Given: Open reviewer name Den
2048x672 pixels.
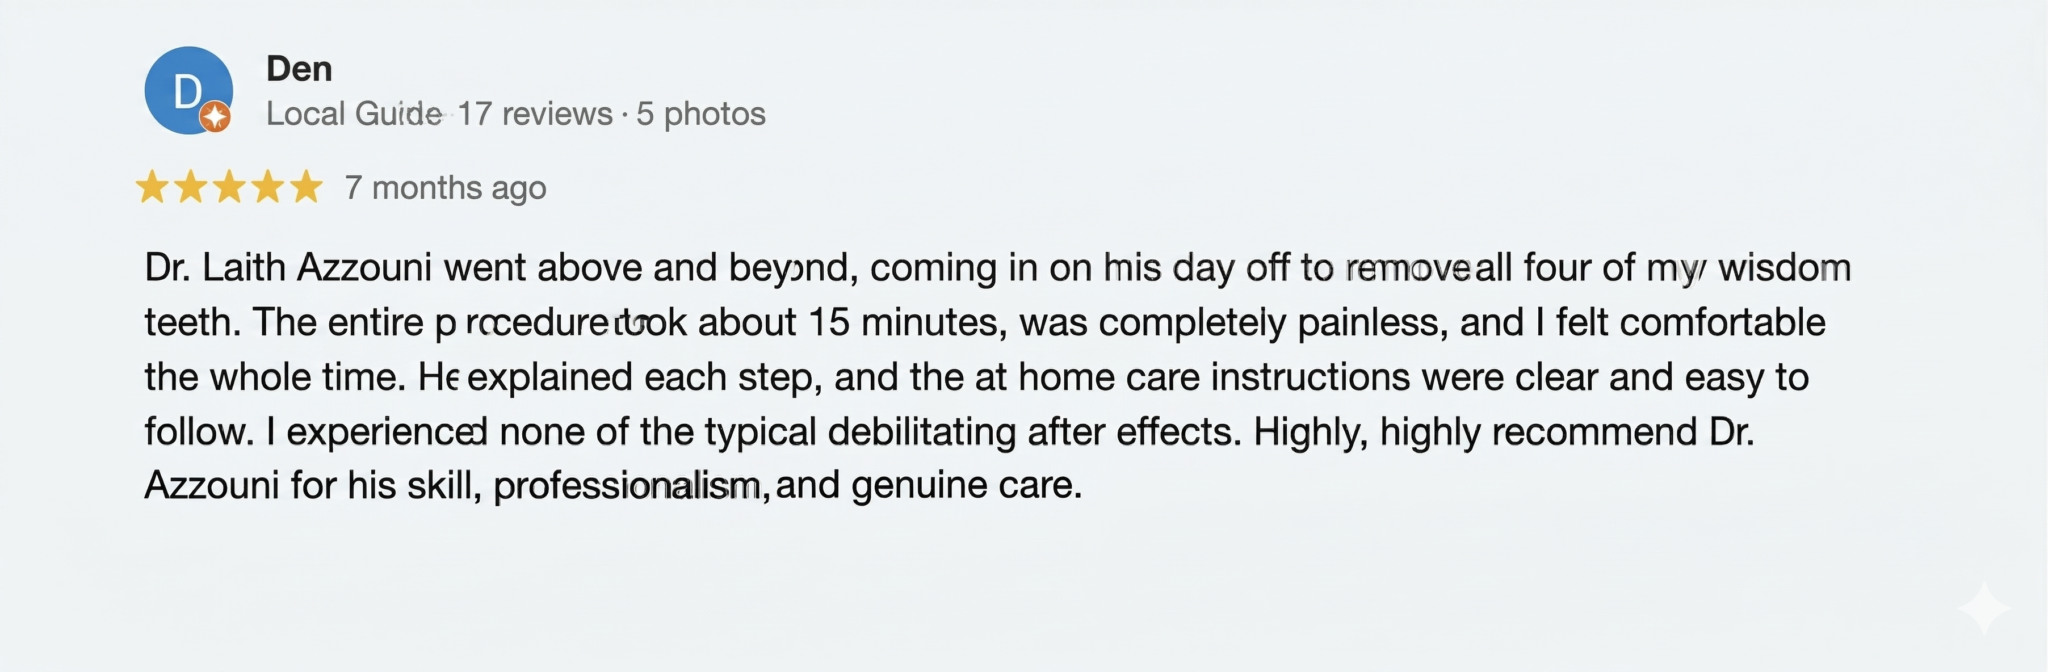Looking at the screenshot, I should (299, 69).
